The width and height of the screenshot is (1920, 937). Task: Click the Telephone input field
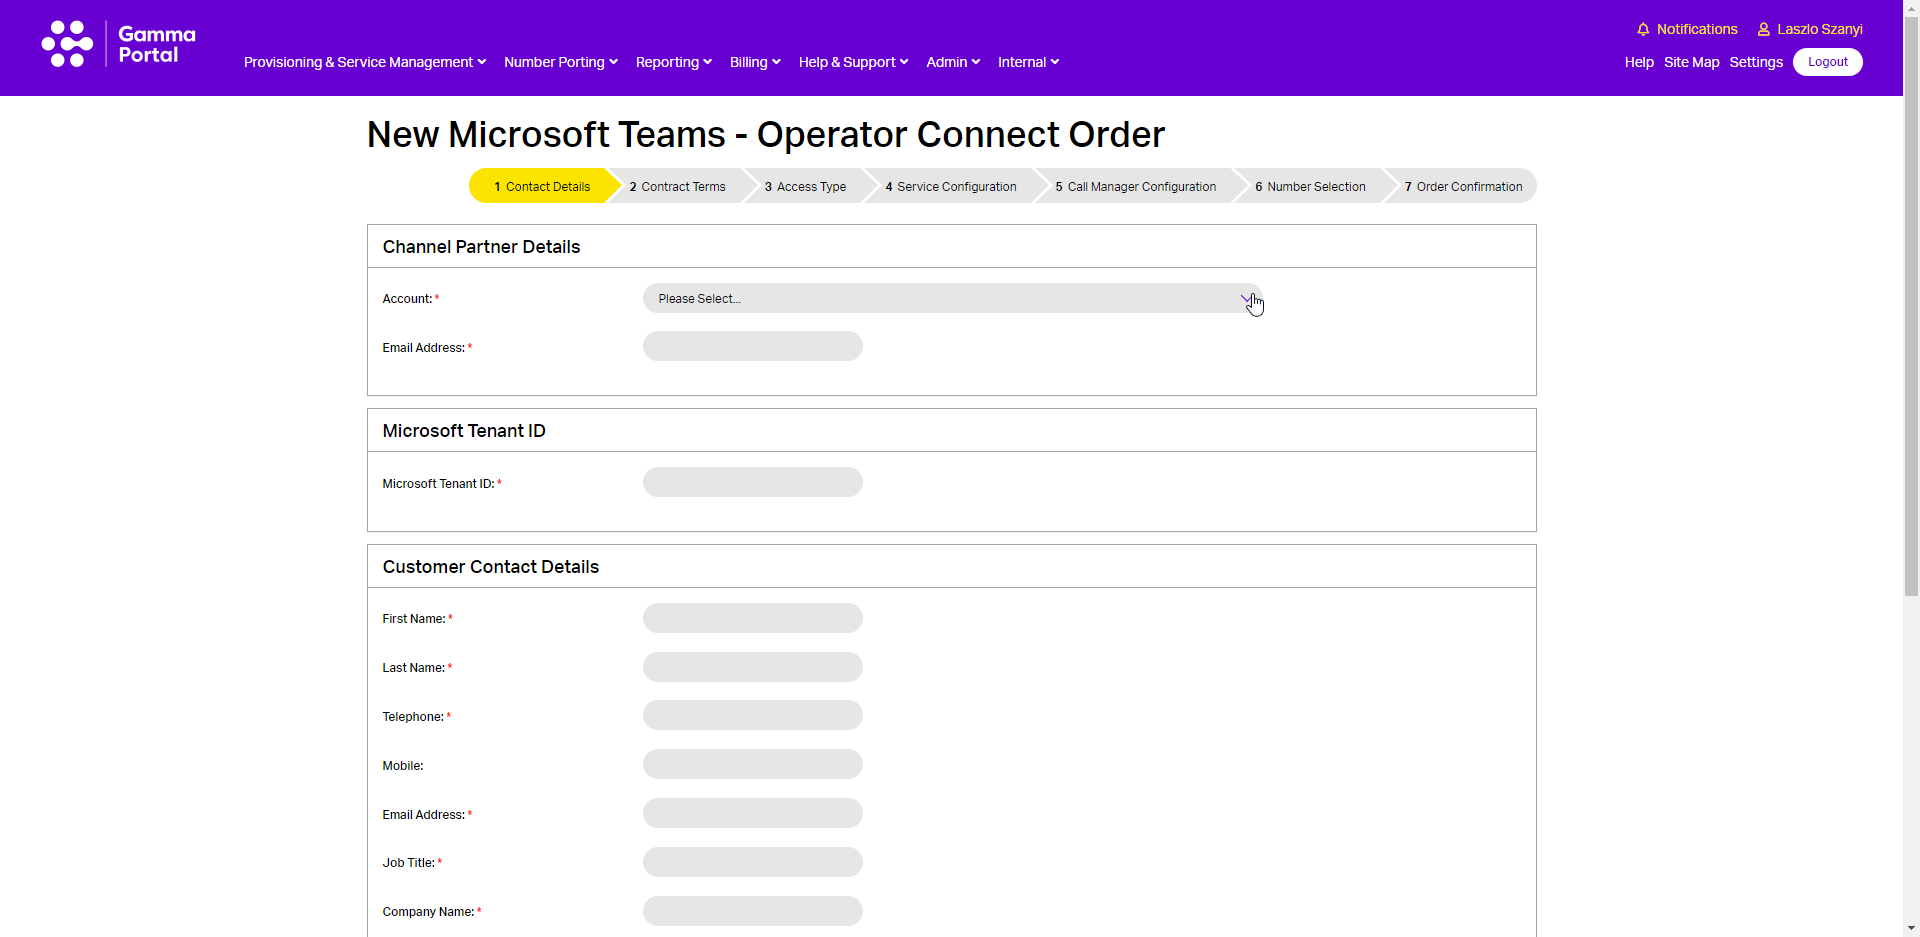753,715
